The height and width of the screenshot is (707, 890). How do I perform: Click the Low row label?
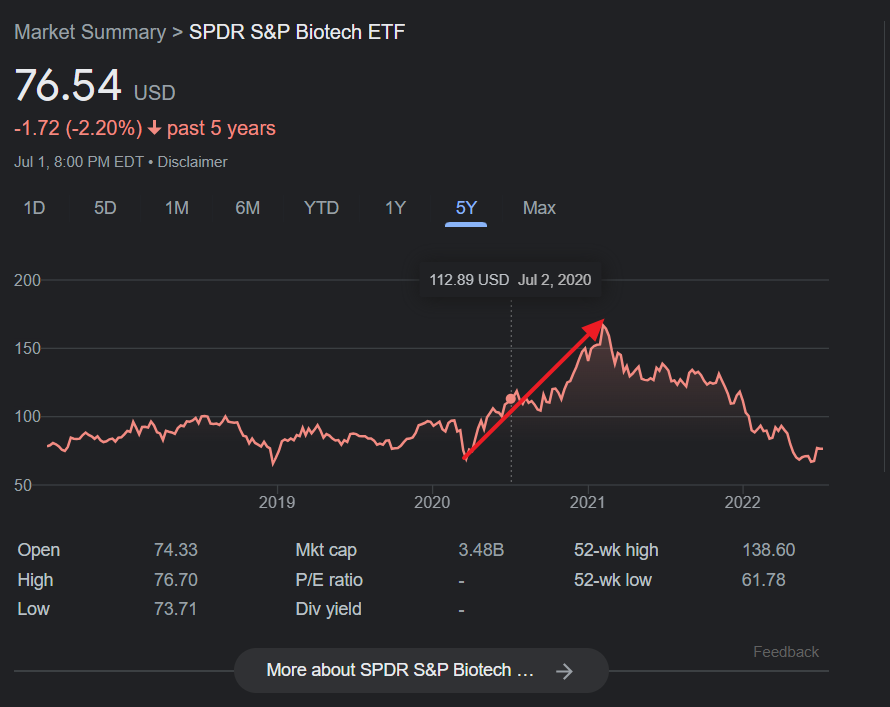pyautogui.click(x=33, y=609)
